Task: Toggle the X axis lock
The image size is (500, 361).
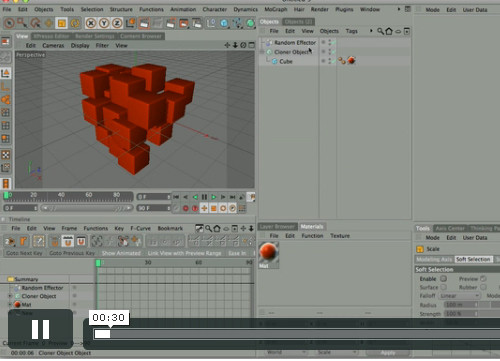Action: pyautogui.click(x=91, y=23)
